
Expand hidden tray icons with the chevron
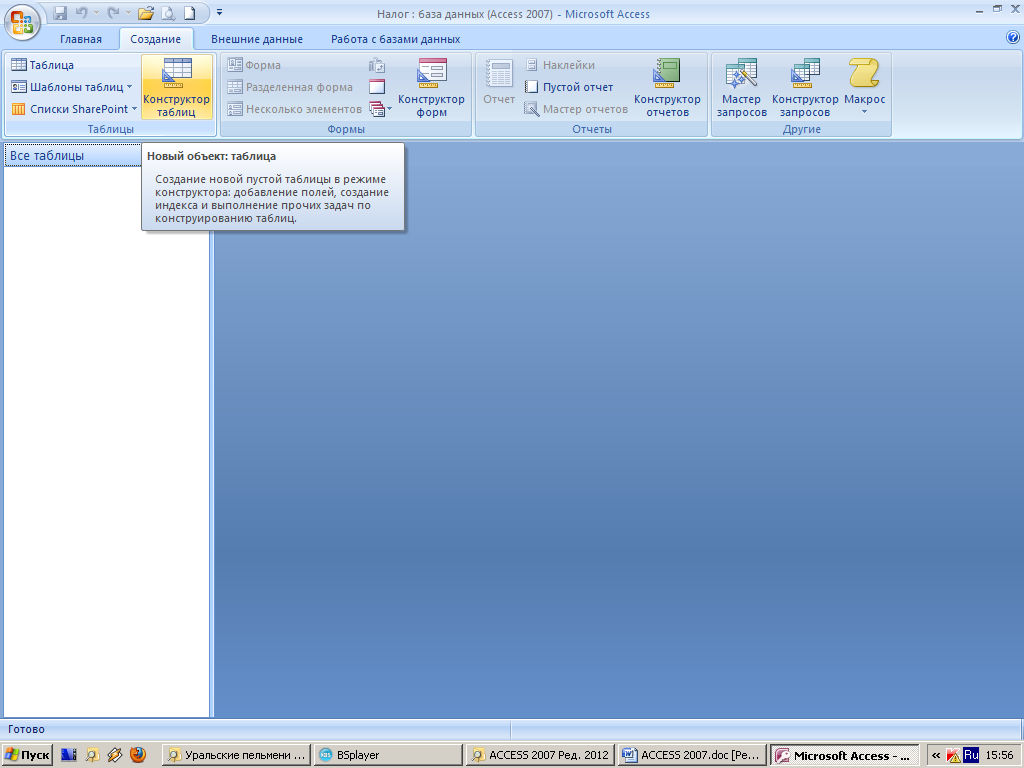click(936, 756)
